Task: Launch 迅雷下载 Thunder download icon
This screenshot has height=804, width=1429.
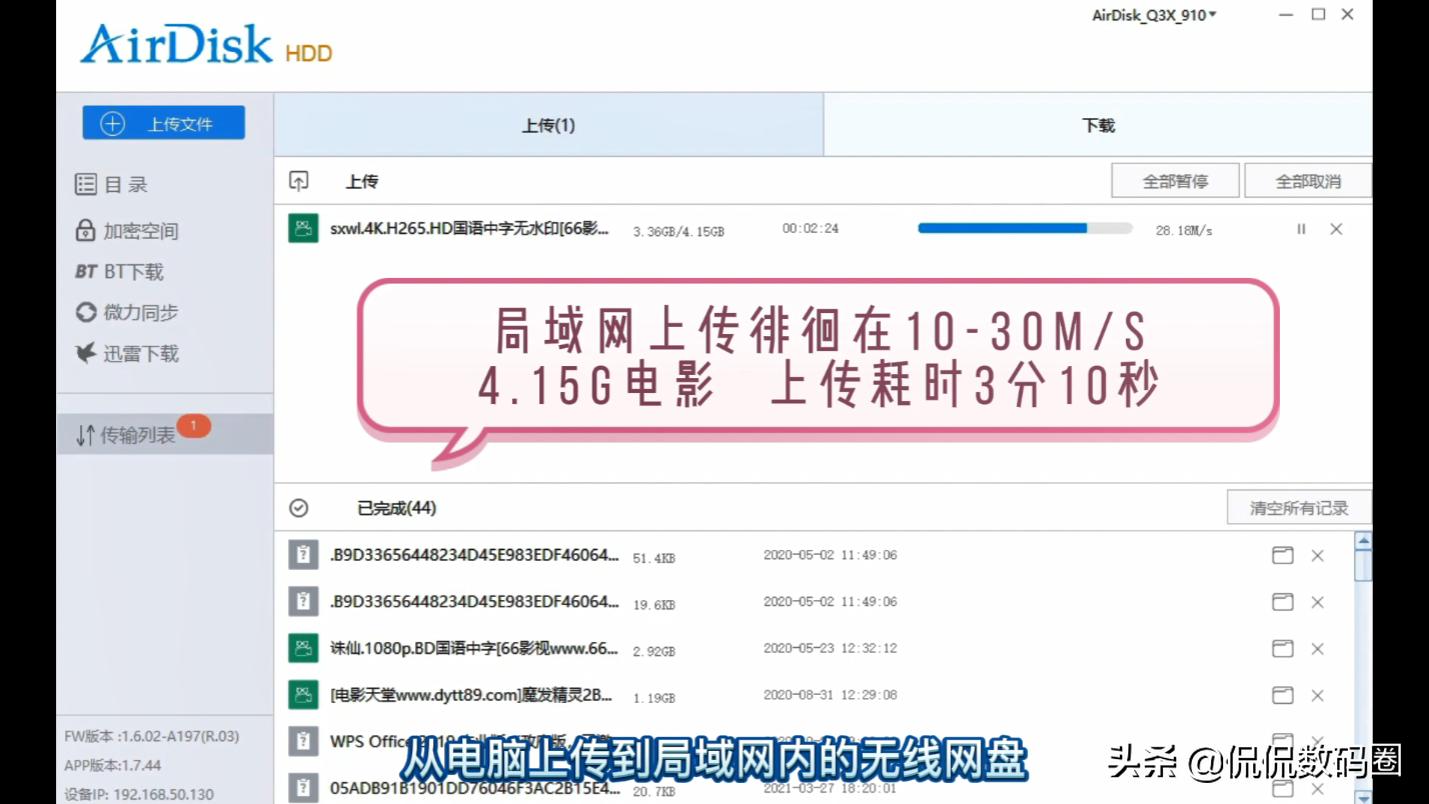Action: click(85, 353)
